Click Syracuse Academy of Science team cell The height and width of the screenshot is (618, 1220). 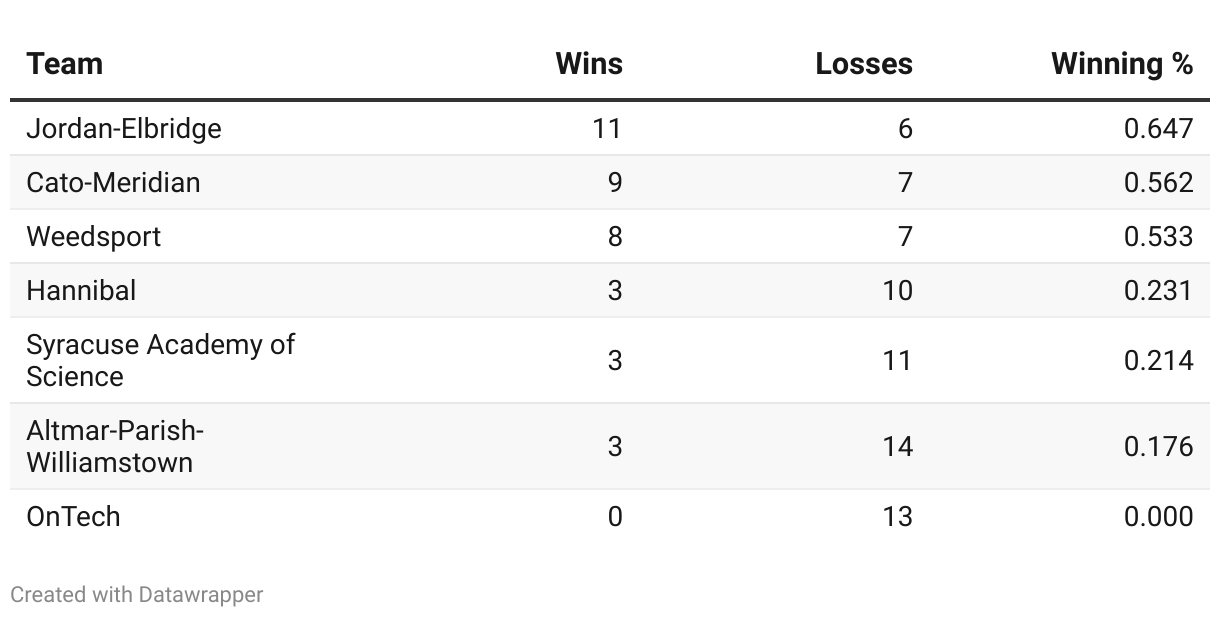tap(161, 361)
